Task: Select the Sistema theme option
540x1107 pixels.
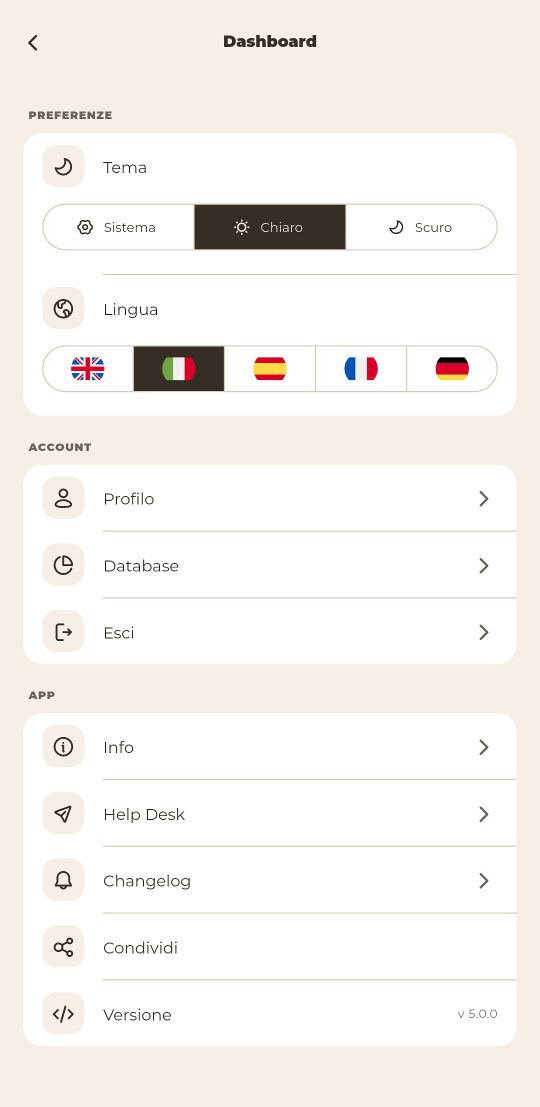Action: tap(119, 227)
